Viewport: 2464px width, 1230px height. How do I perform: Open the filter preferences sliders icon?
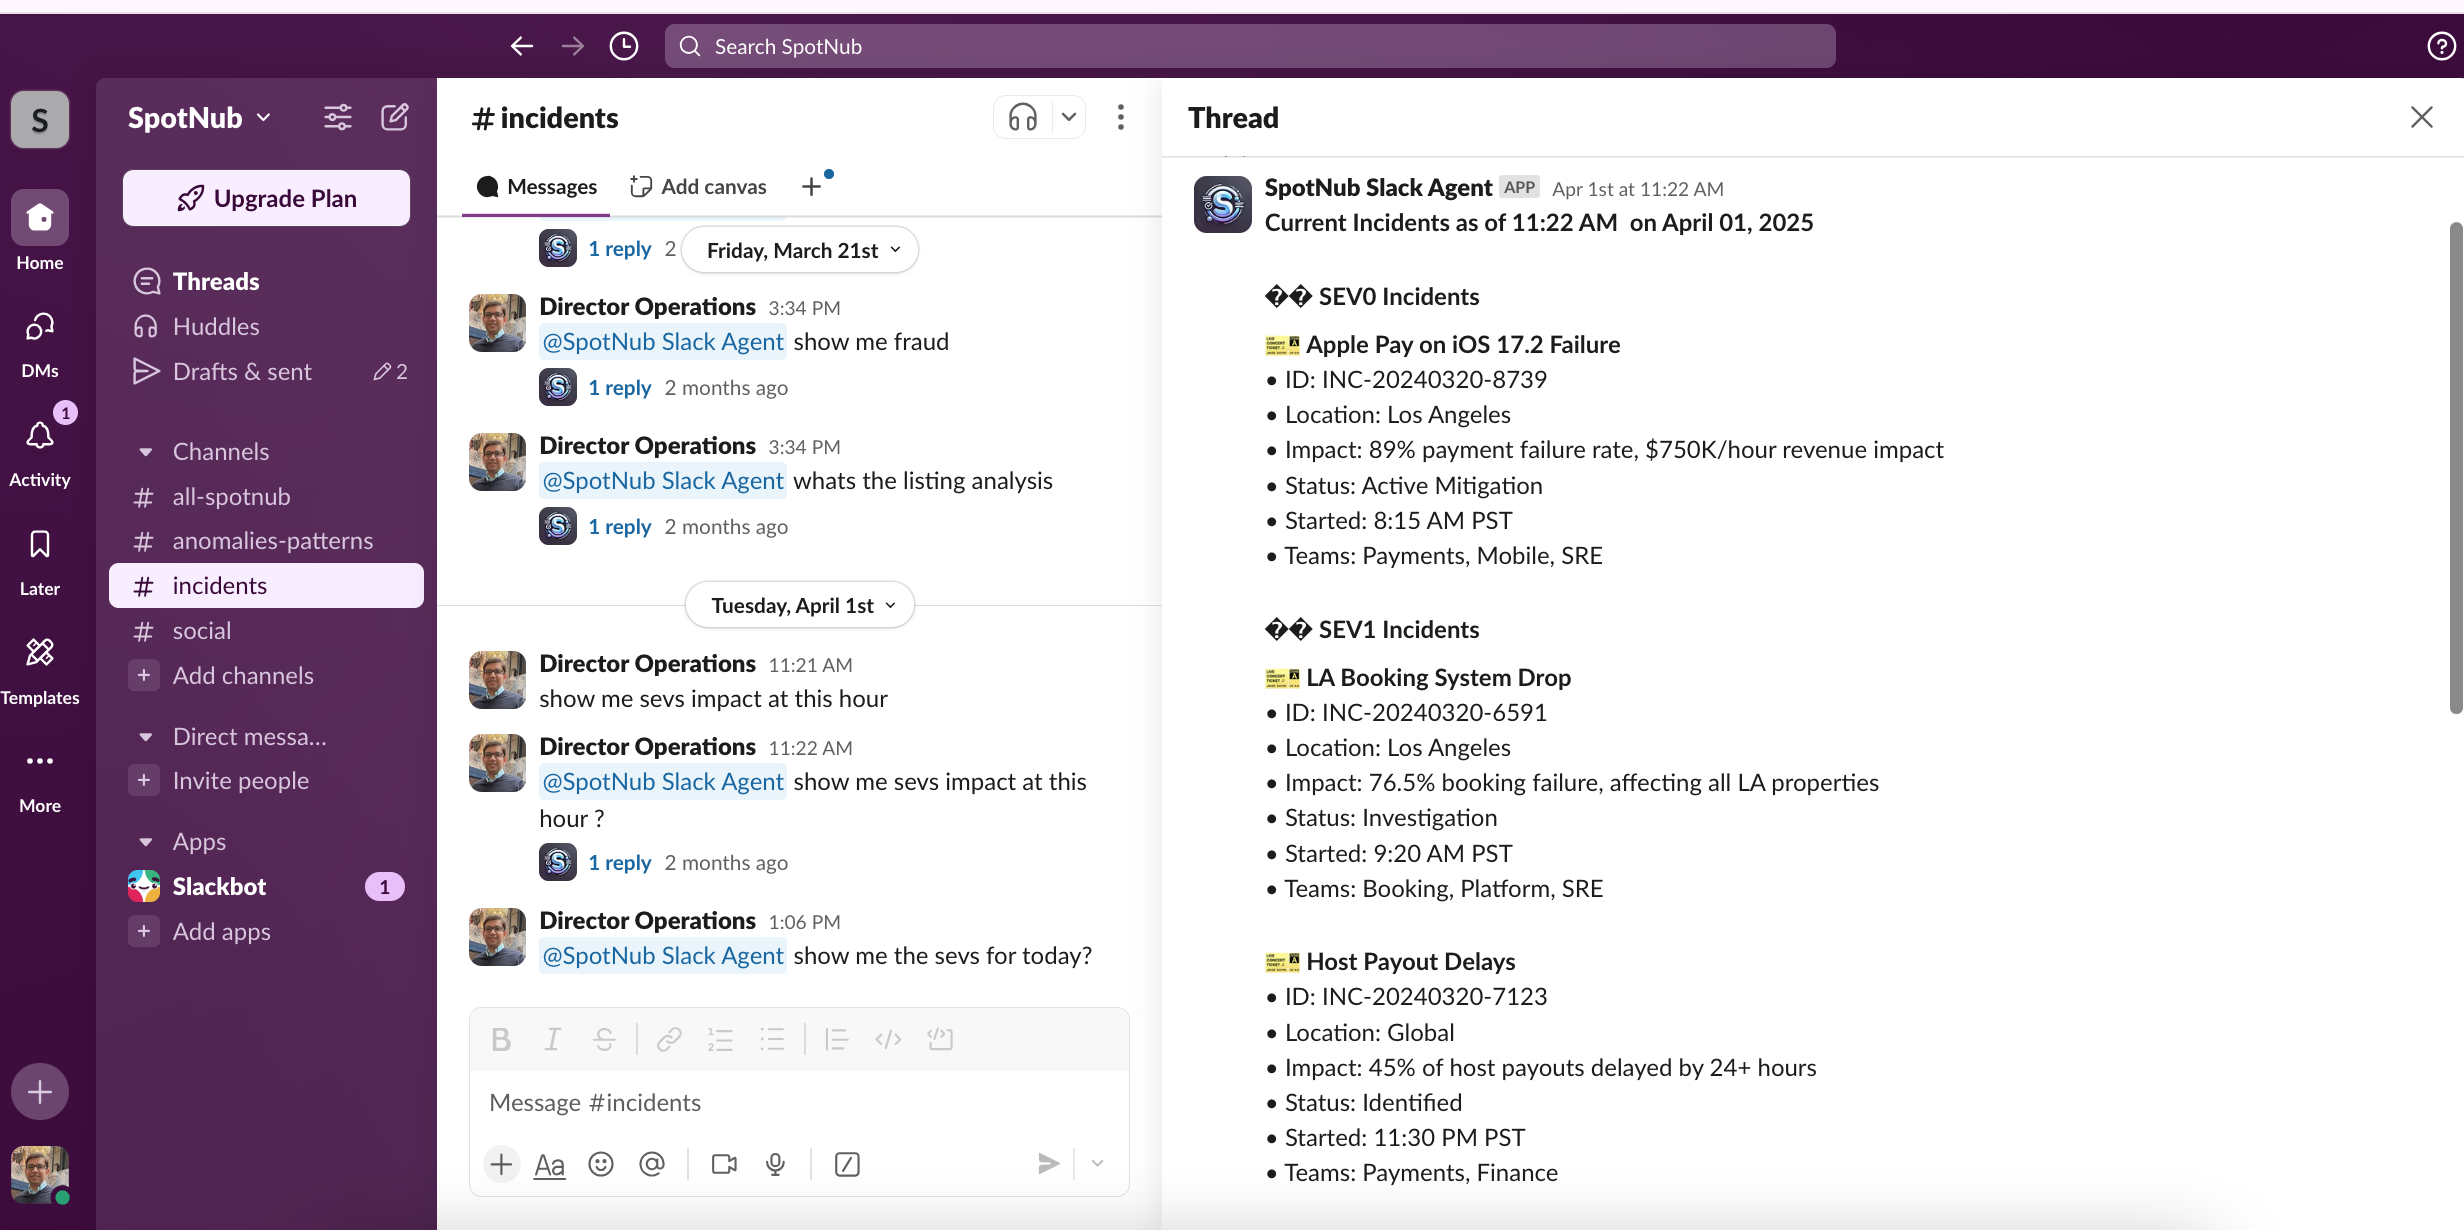[x=338, y=118]
